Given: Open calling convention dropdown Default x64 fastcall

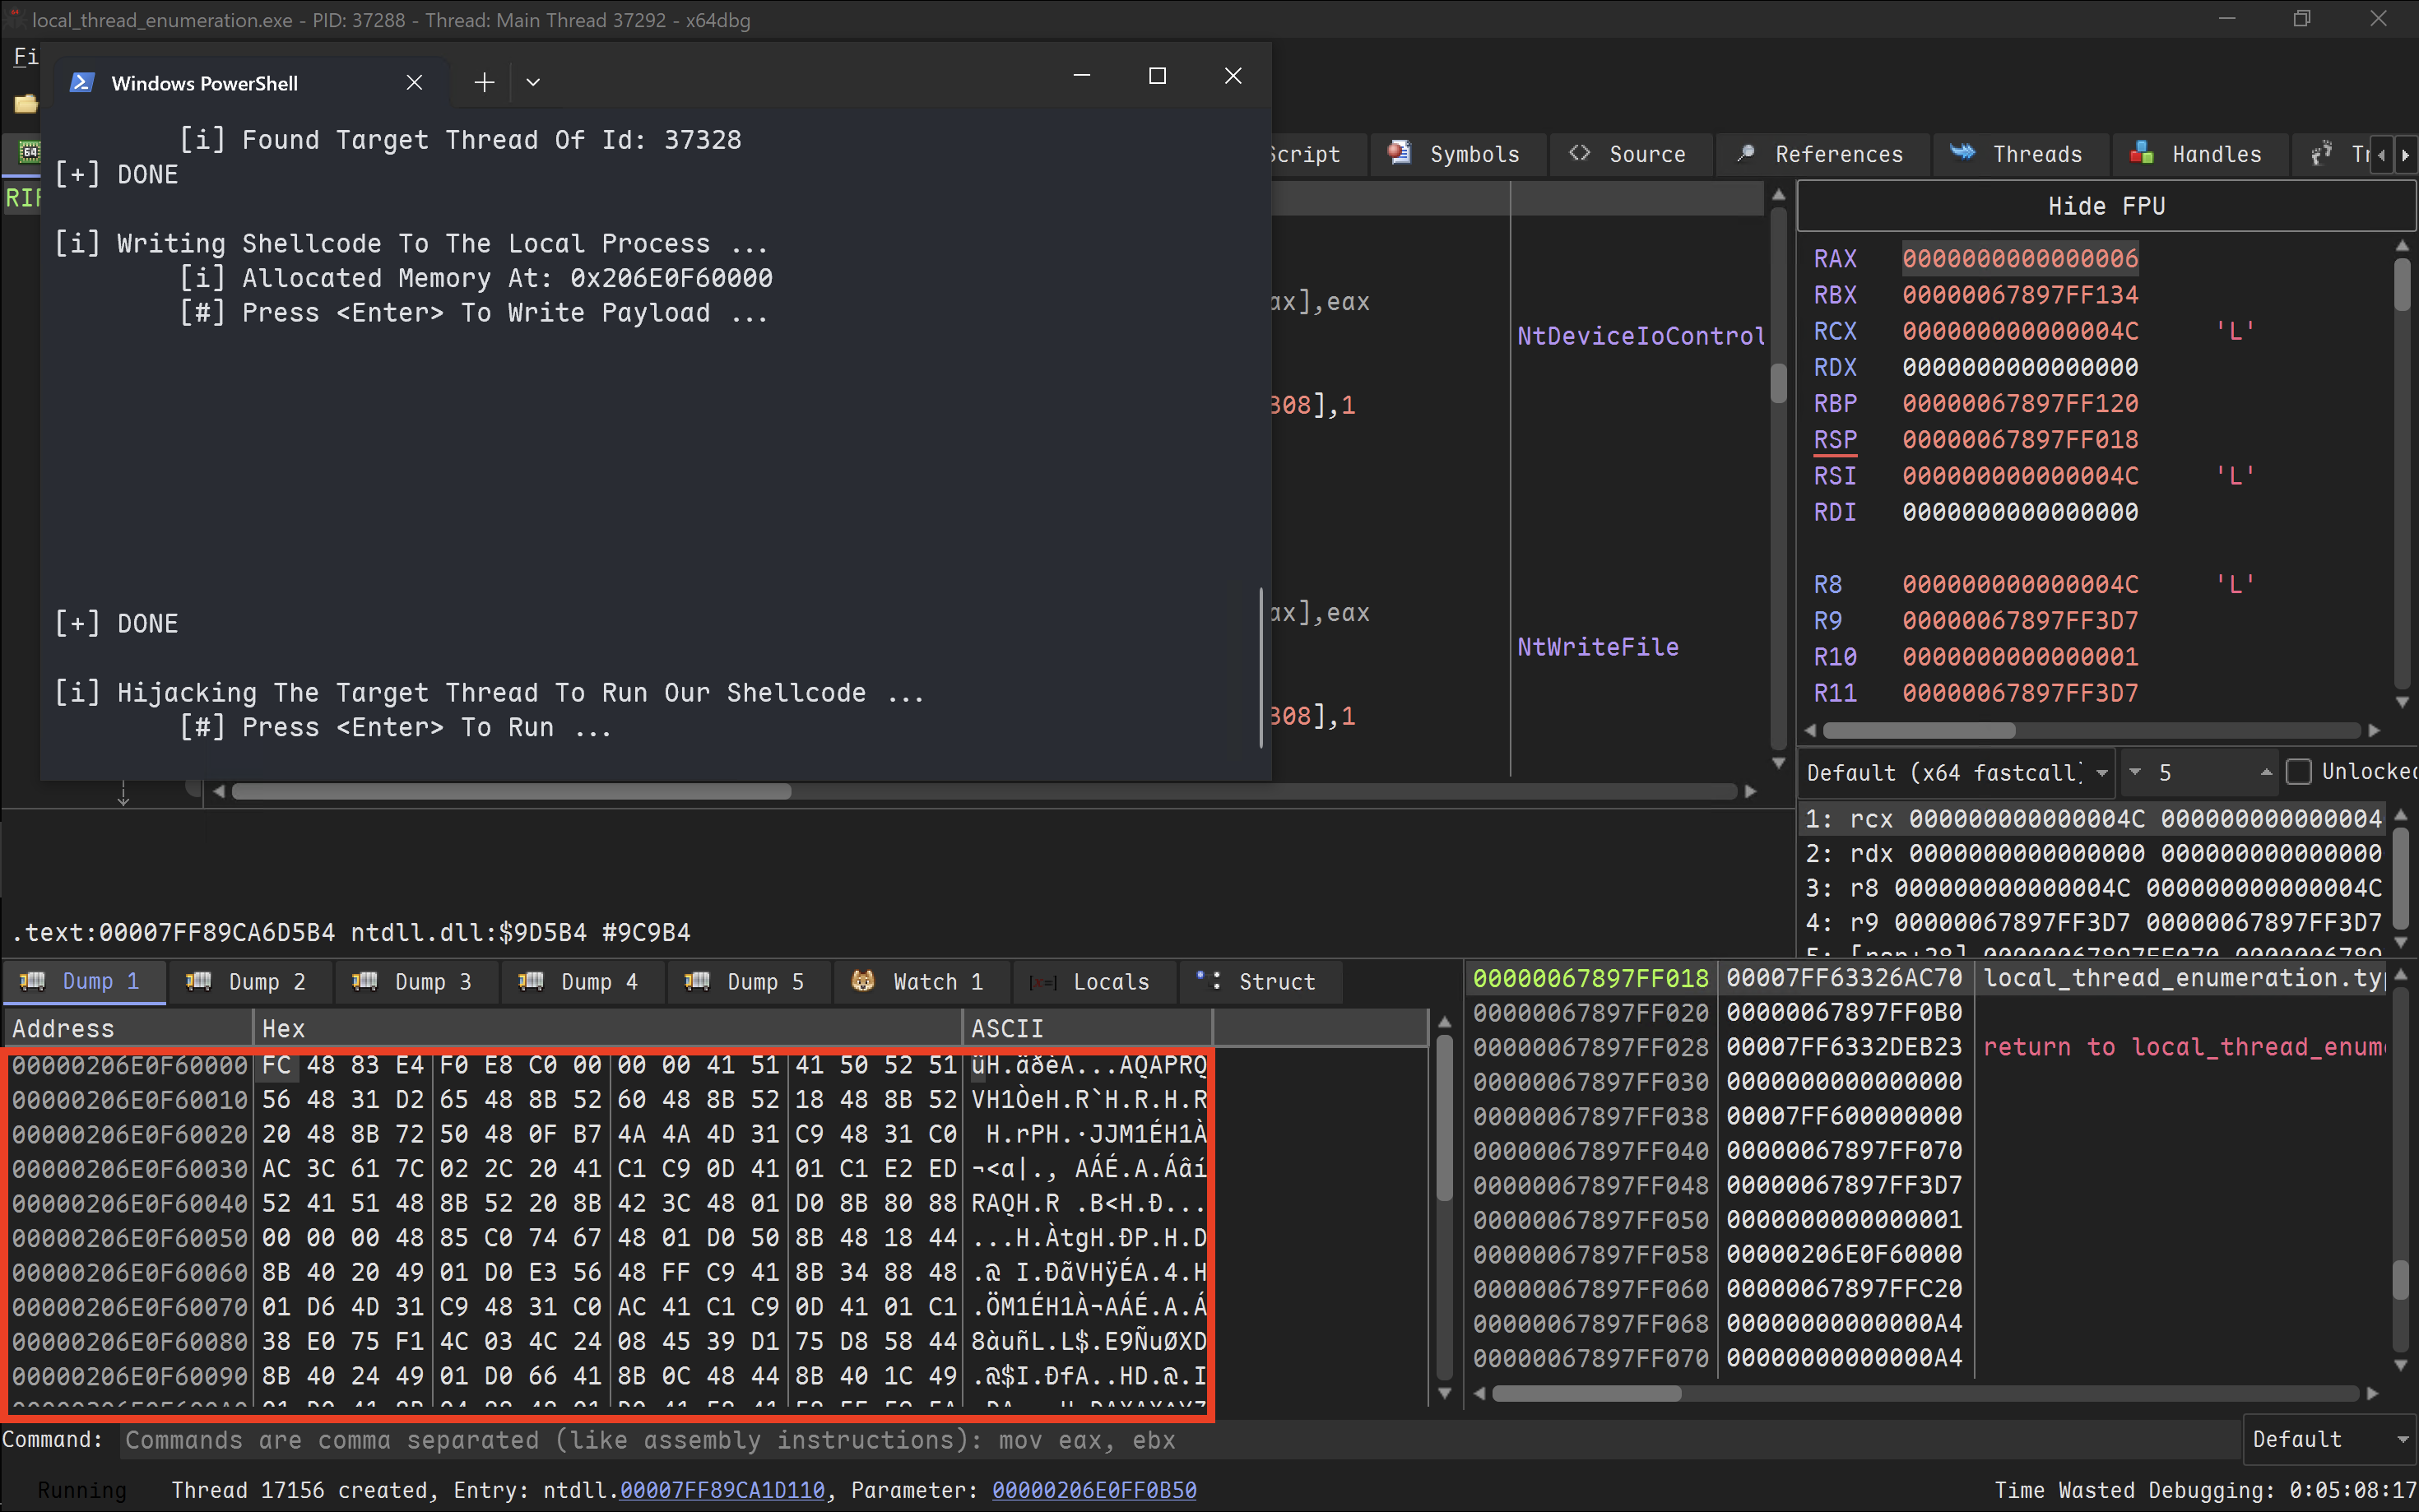Looking at the screenshot, I should click(x=1956, y=773).
